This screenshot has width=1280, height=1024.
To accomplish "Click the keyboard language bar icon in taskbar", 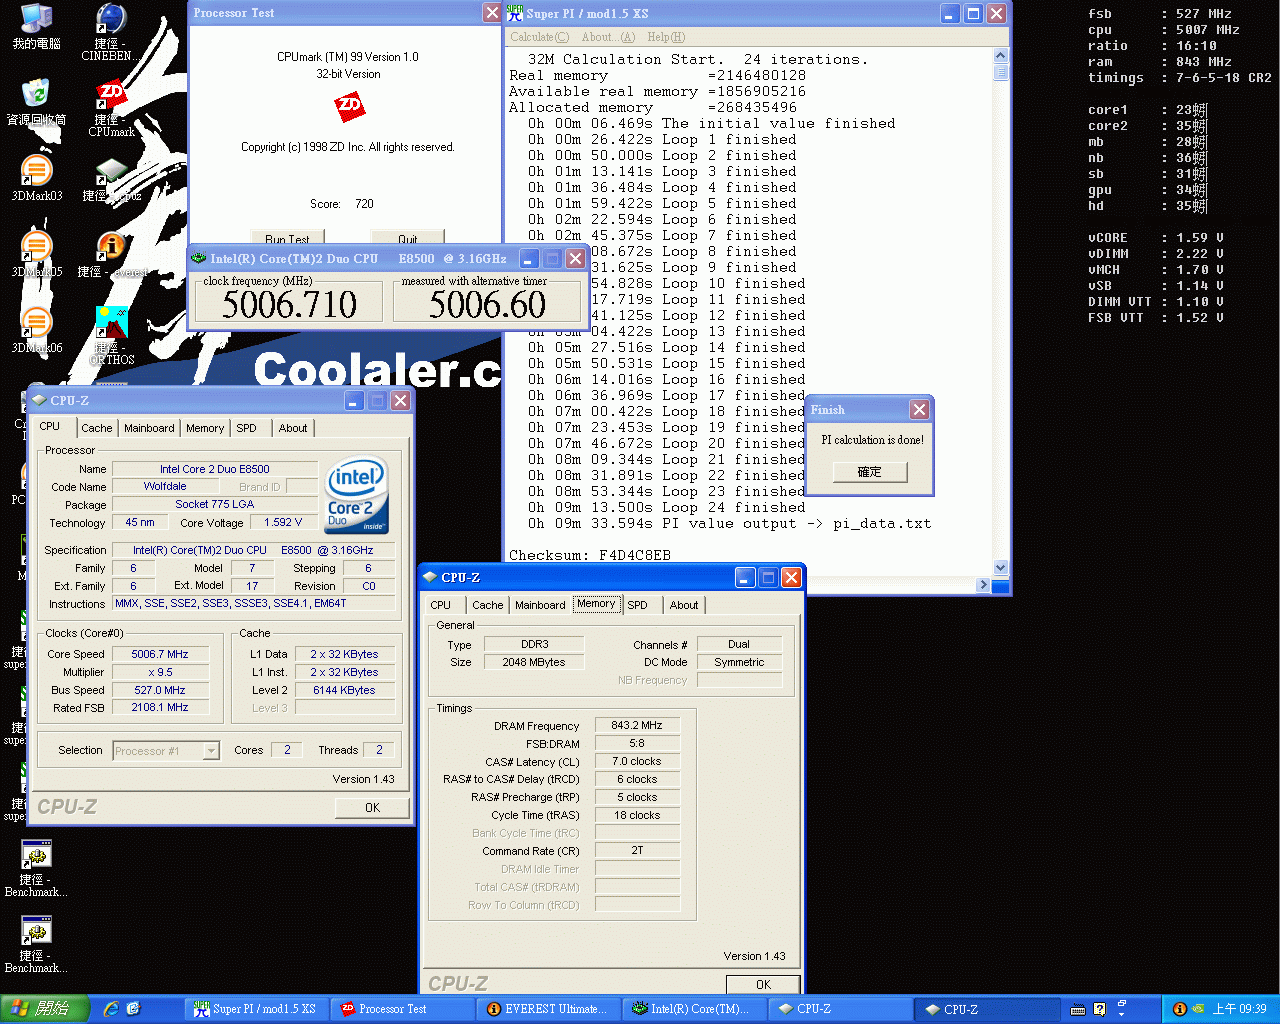I will 1077,1009.
